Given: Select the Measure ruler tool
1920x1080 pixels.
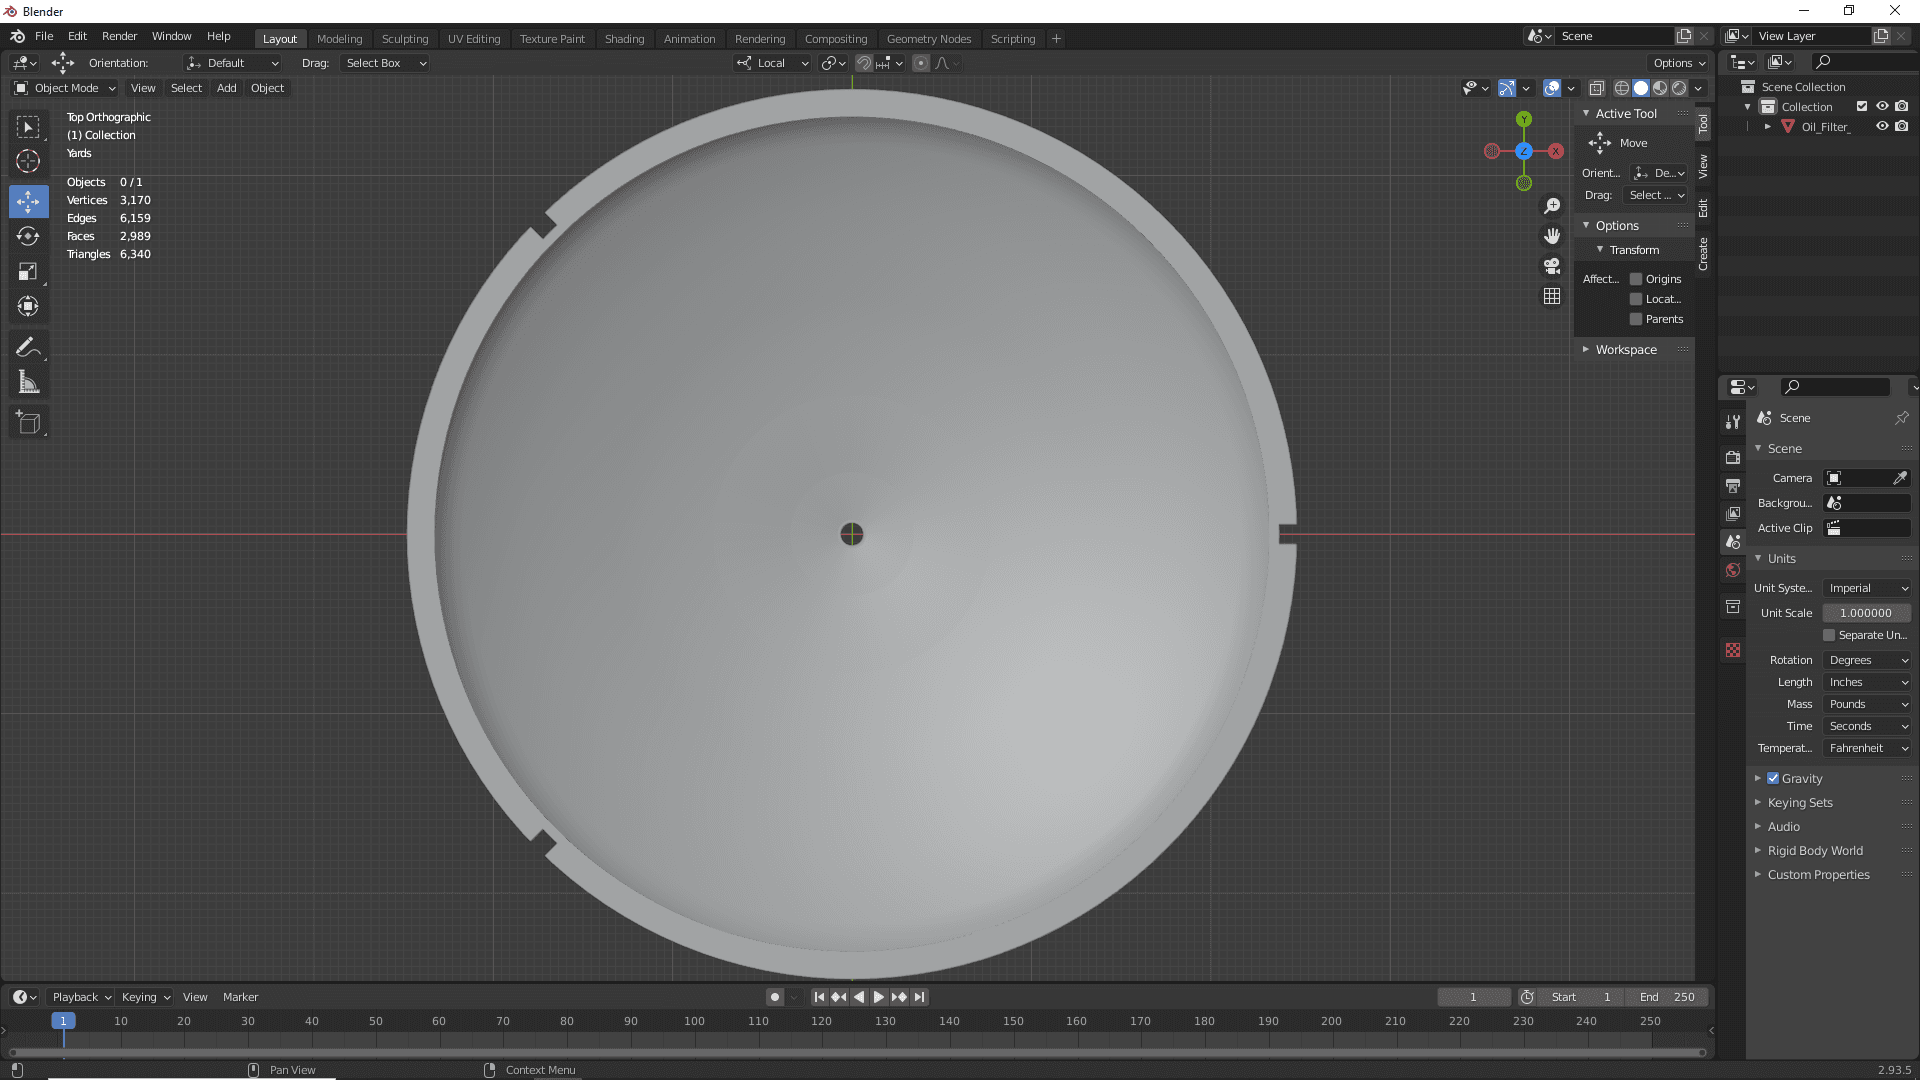Looking at the screenshot, I should (x=28, y=382).
